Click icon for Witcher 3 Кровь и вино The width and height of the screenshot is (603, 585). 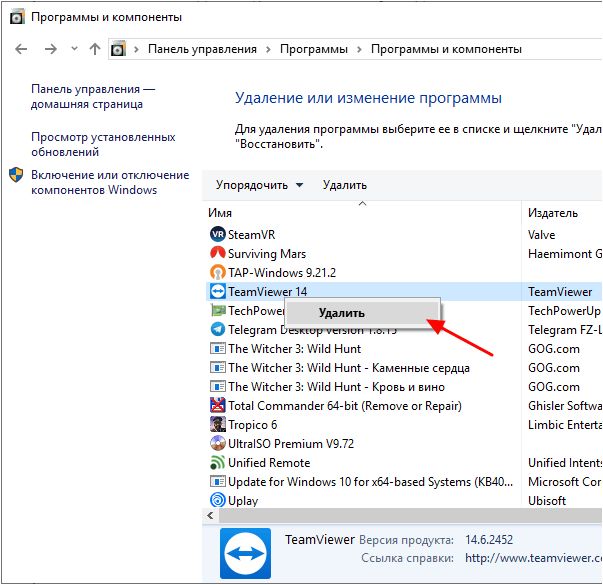(x=218, y=386)
